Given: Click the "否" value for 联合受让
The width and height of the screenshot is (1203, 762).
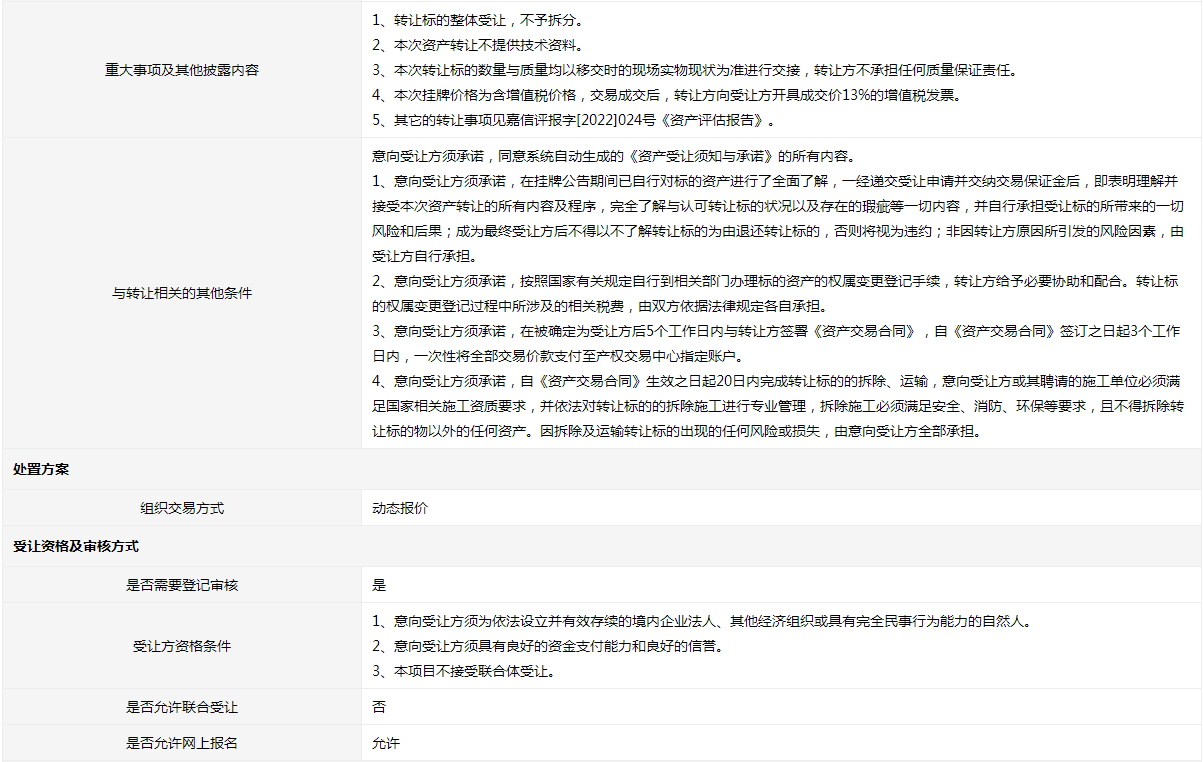Looking at the screenshot, I should tap(379, 707).
